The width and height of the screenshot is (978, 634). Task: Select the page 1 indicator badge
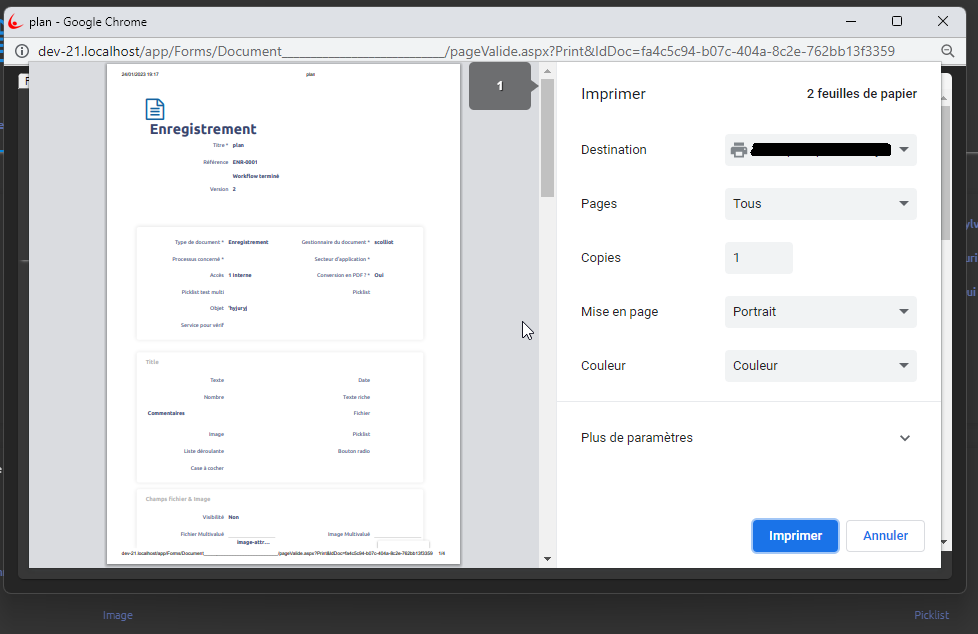[500, 87]
